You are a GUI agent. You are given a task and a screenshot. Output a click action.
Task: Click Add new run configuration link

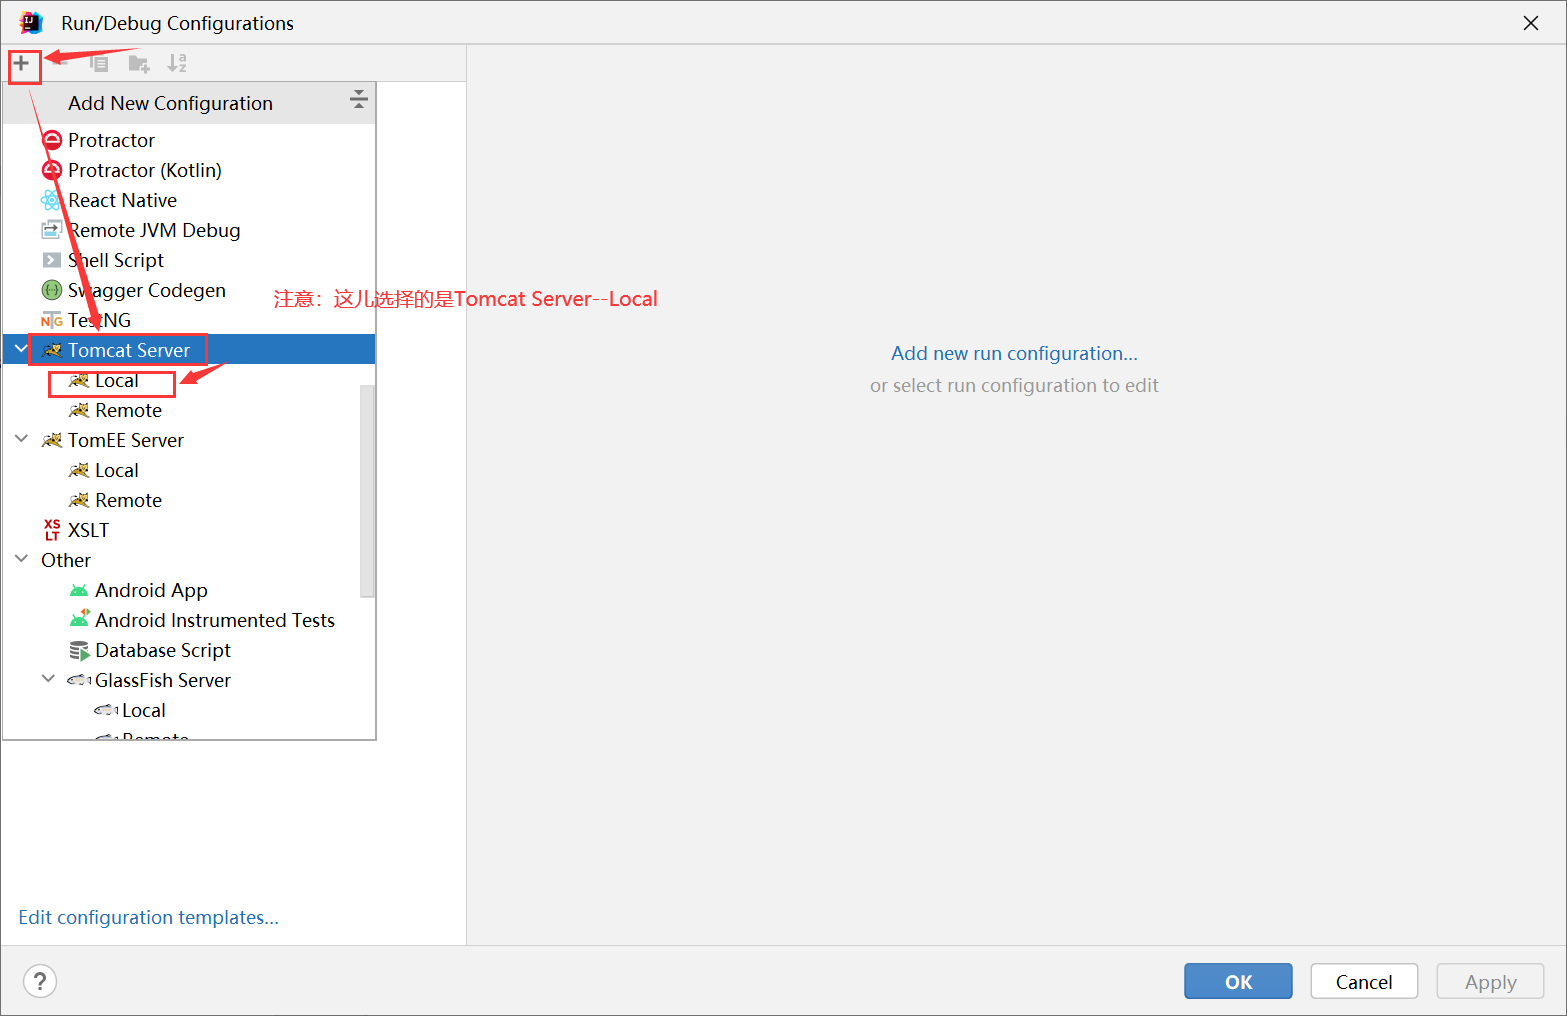[1014, 353]
